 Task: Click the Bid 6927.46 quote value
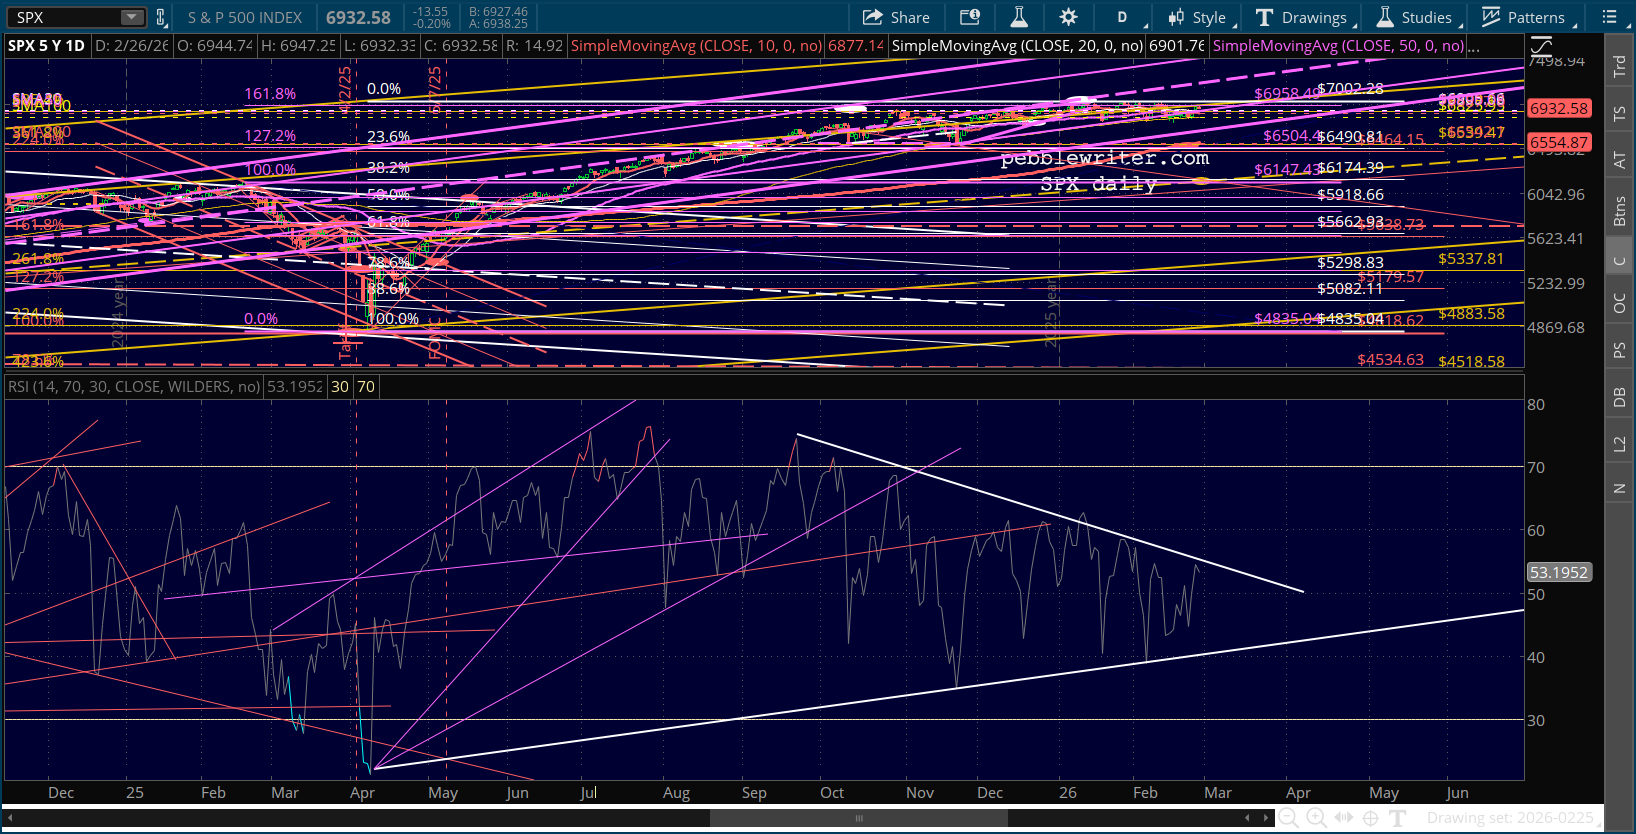click(498, 12)
